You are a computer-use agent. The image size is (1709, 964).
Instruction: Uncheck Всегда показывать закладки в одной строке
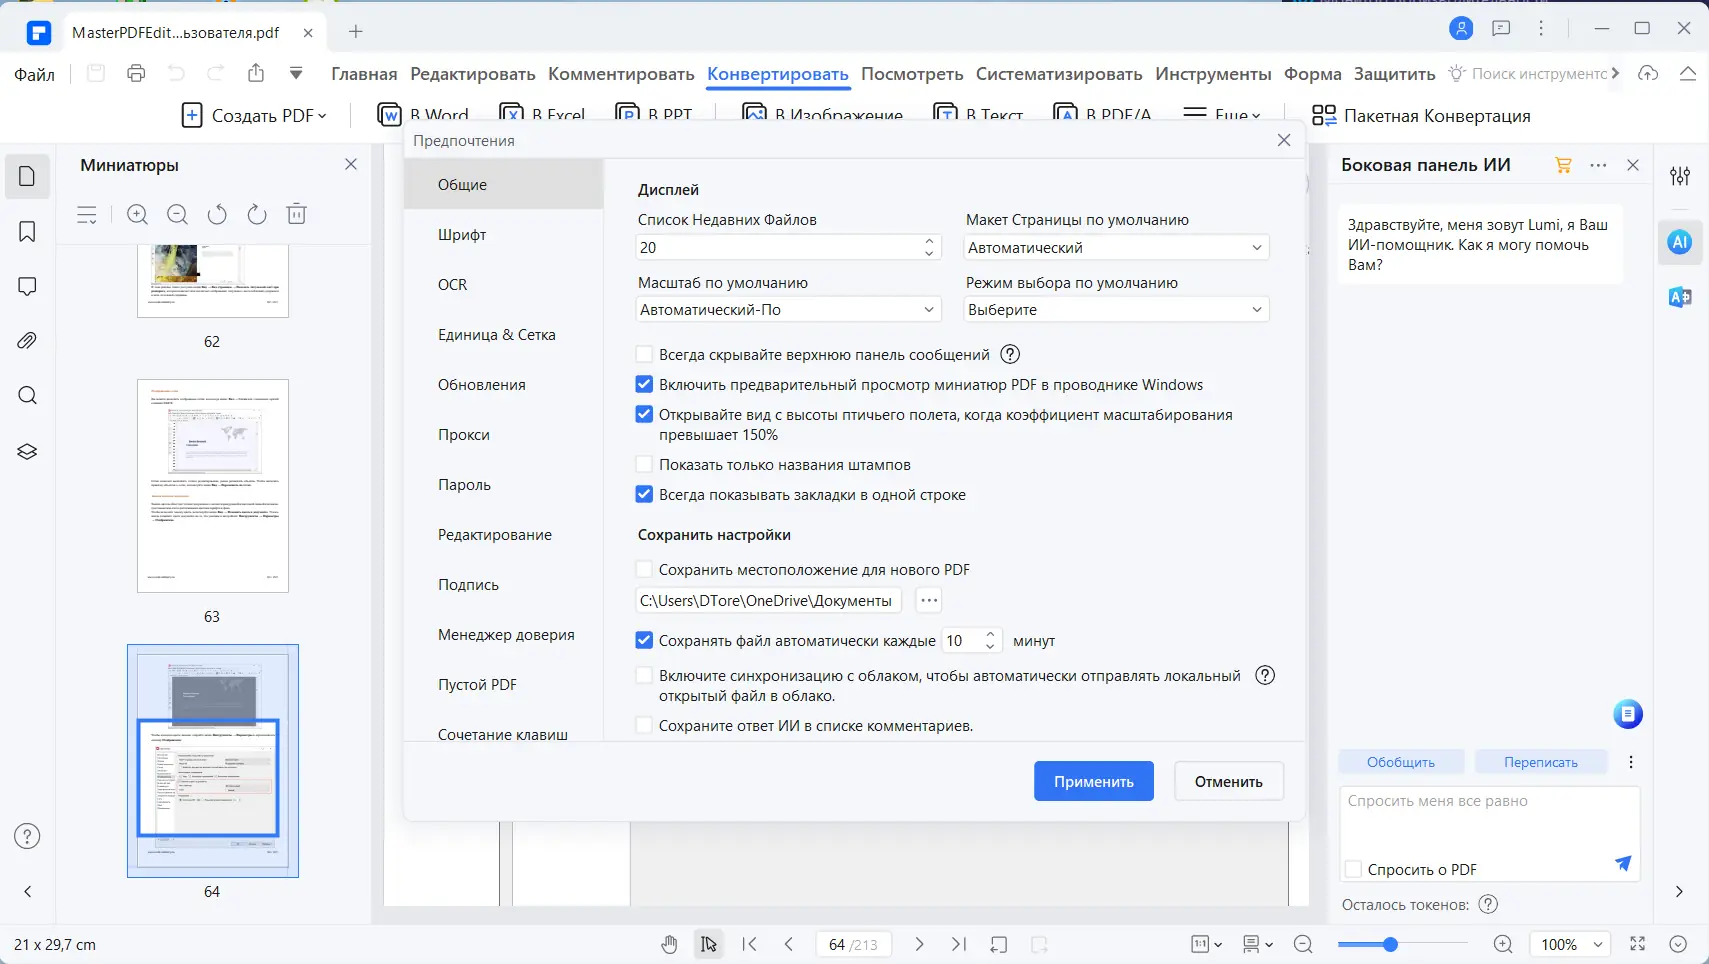[x=644, y=494]
